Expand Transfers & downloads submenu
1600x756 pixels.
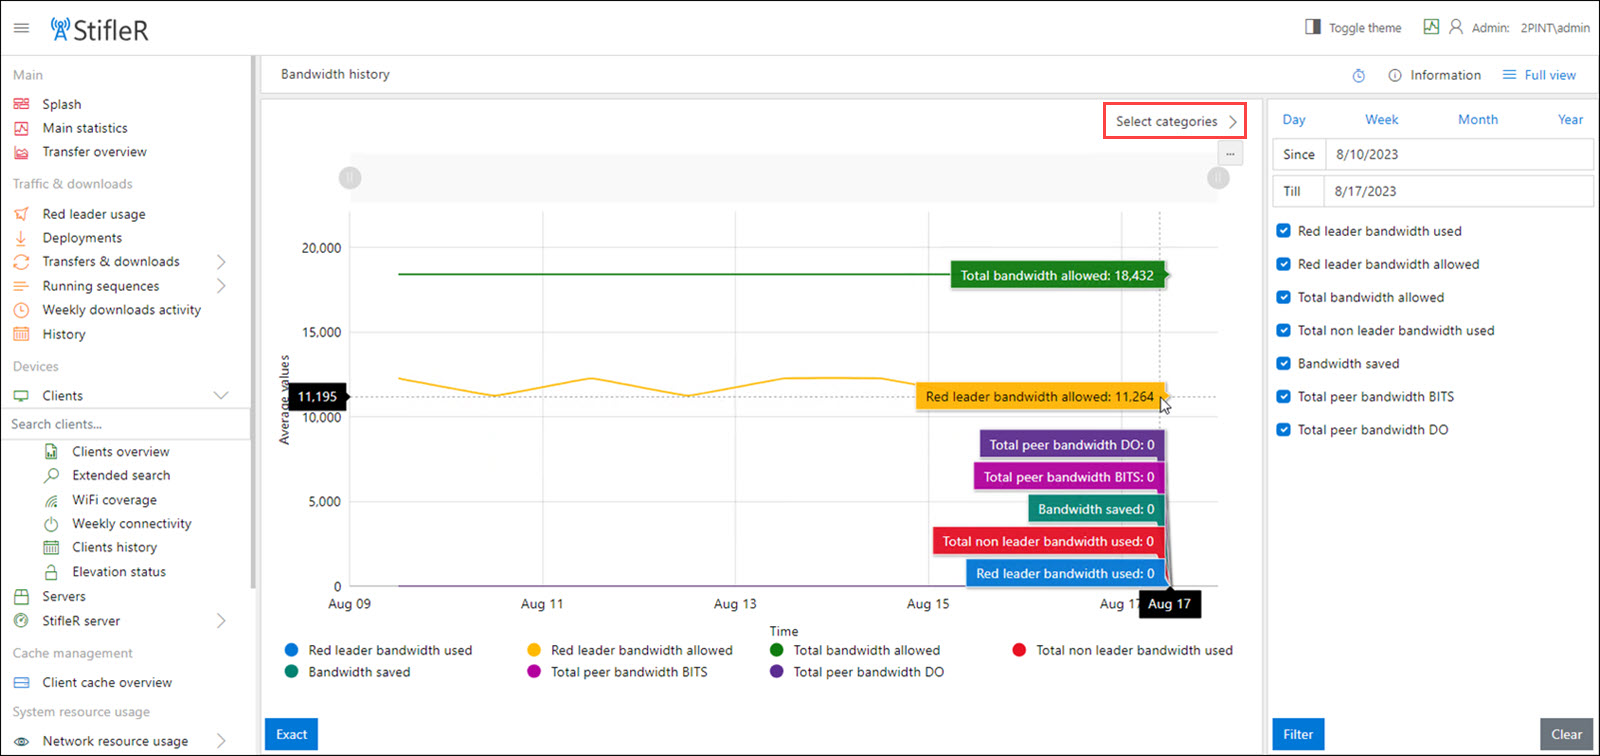point(221,262)
